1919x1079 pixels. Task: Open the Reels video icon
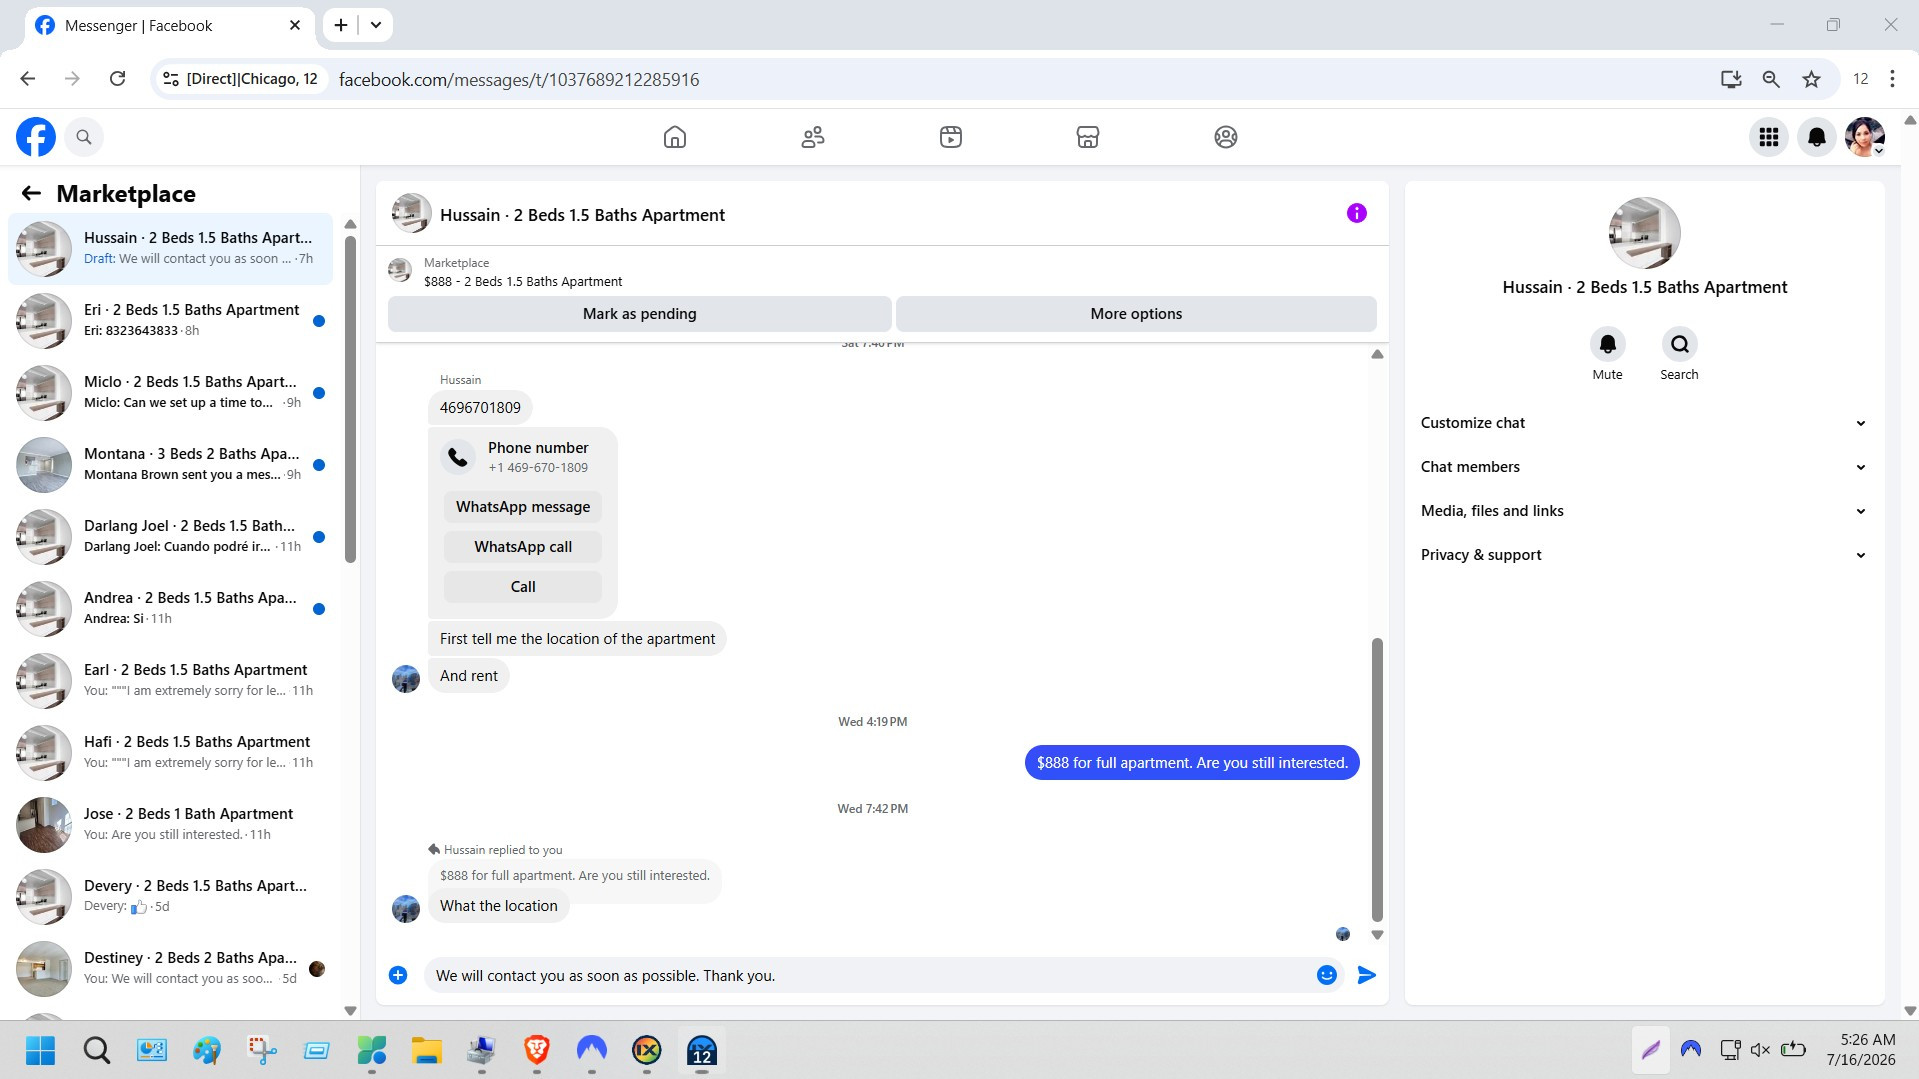(x=951, y=137)
